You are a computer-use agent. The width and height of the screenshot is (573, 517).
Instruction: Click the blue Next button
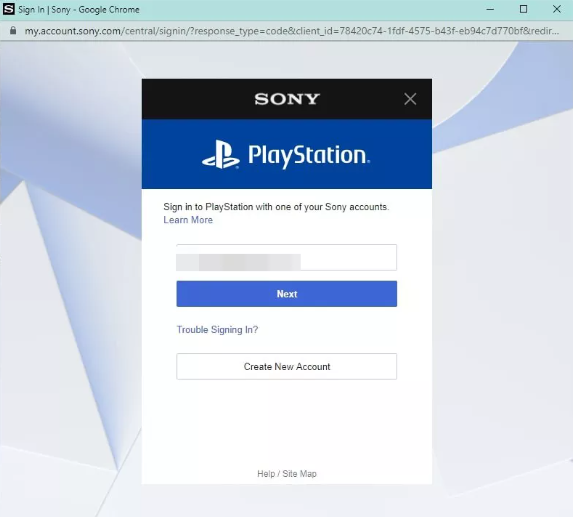(286, 294)
